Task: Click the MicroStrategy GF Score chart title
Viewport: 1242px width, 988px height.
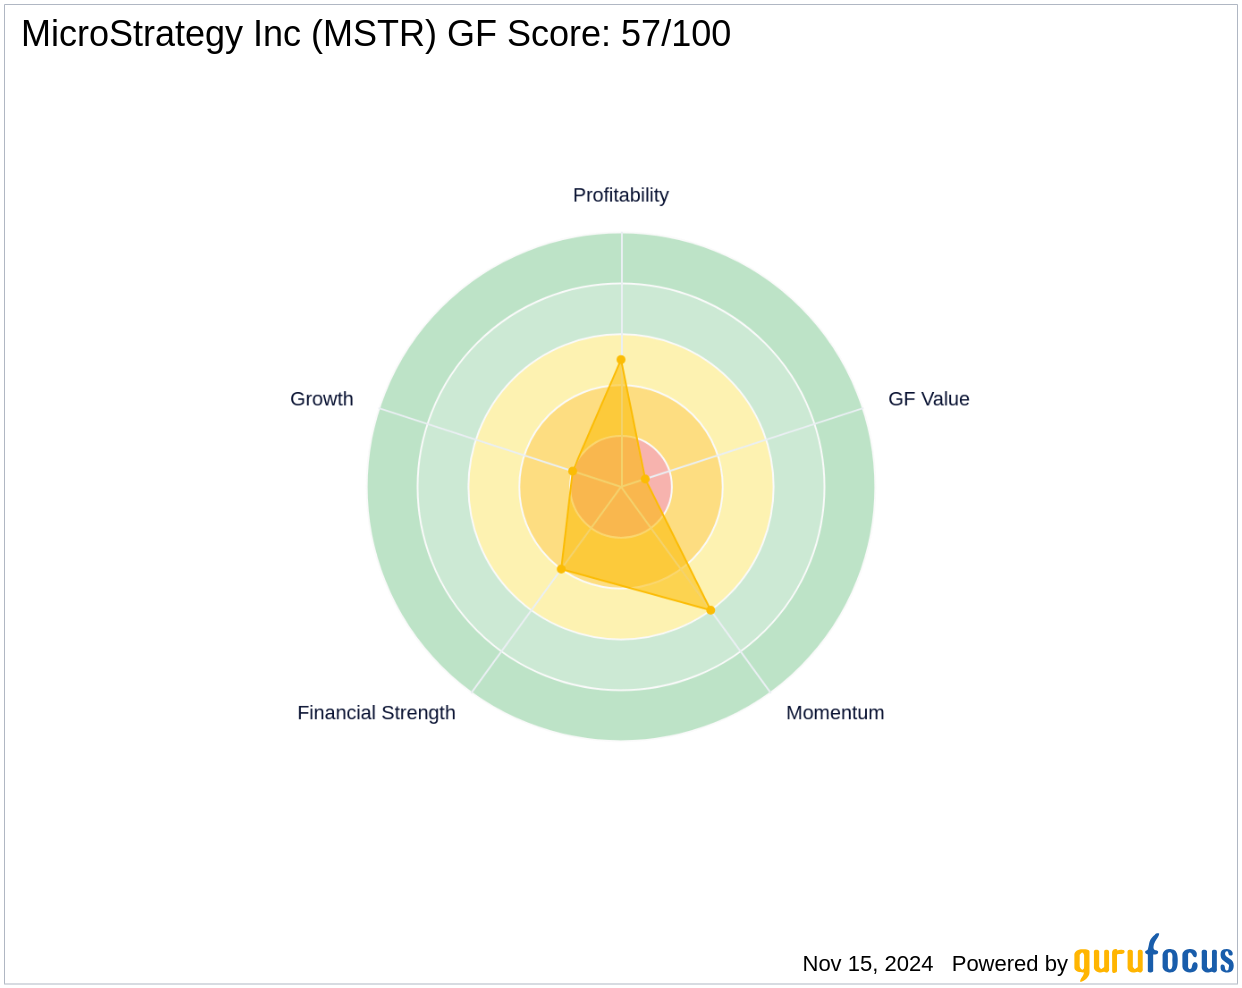Action: pyautogui.click(x=376, y=34)
